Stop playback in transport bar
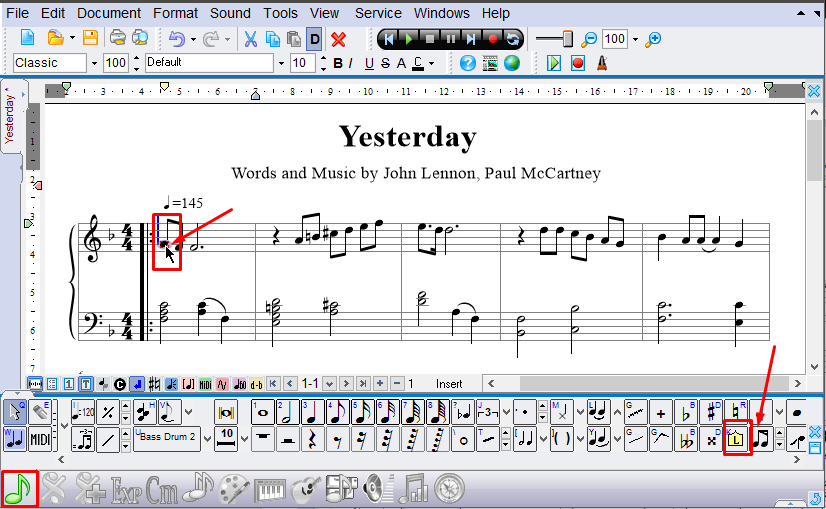The height and width of the screenshot is (509, 826). [429, 39]
